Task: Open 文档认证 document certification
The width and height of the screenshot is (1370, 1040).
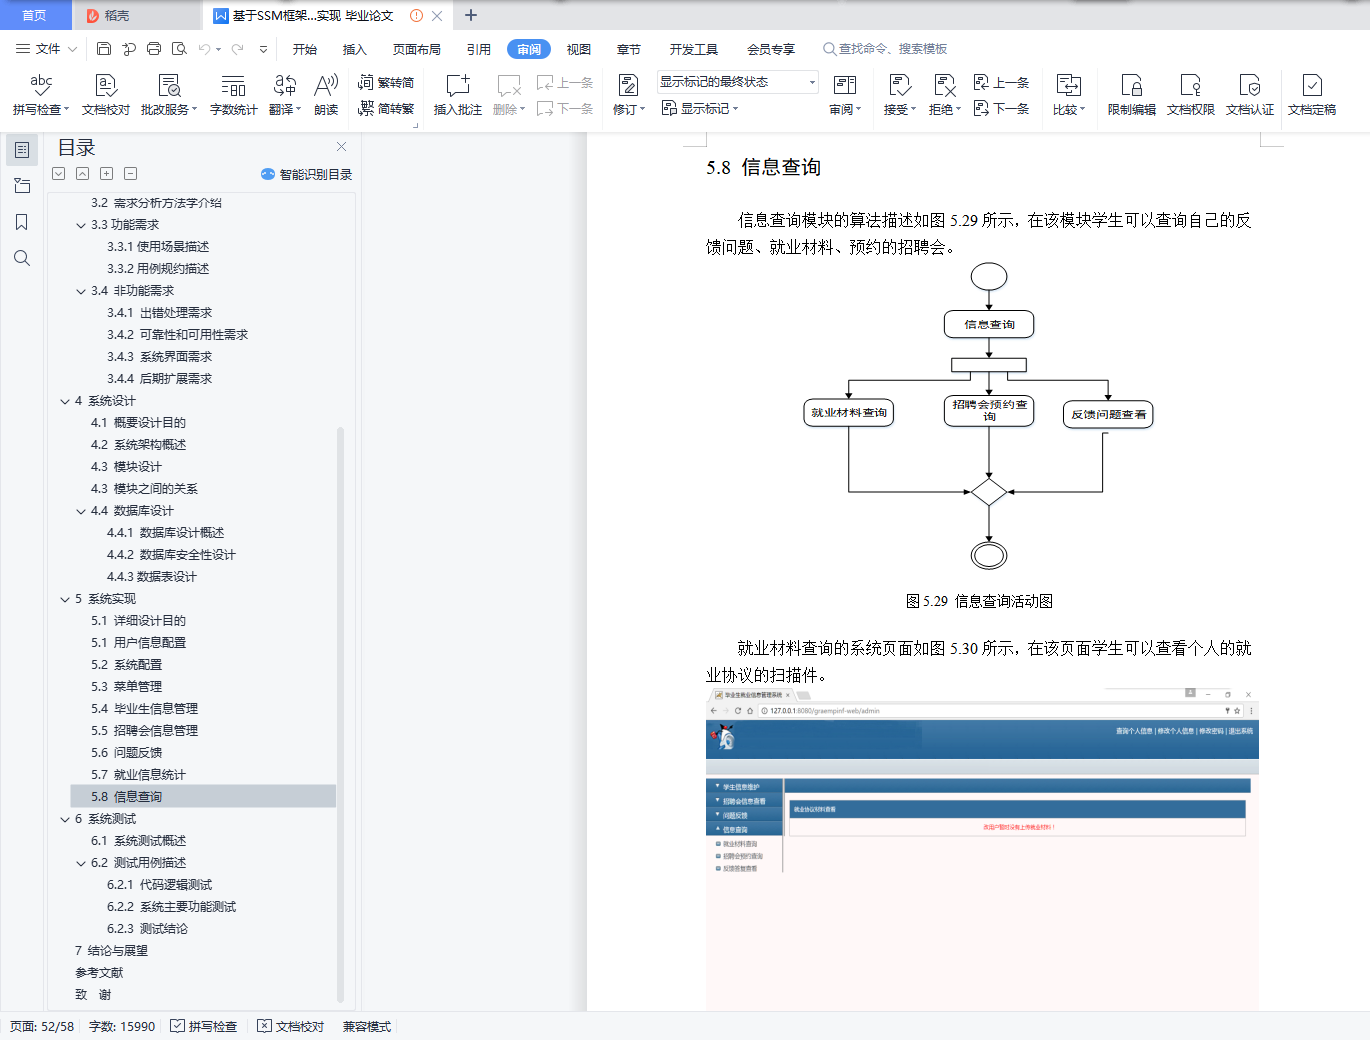Action: [1250, 95]
